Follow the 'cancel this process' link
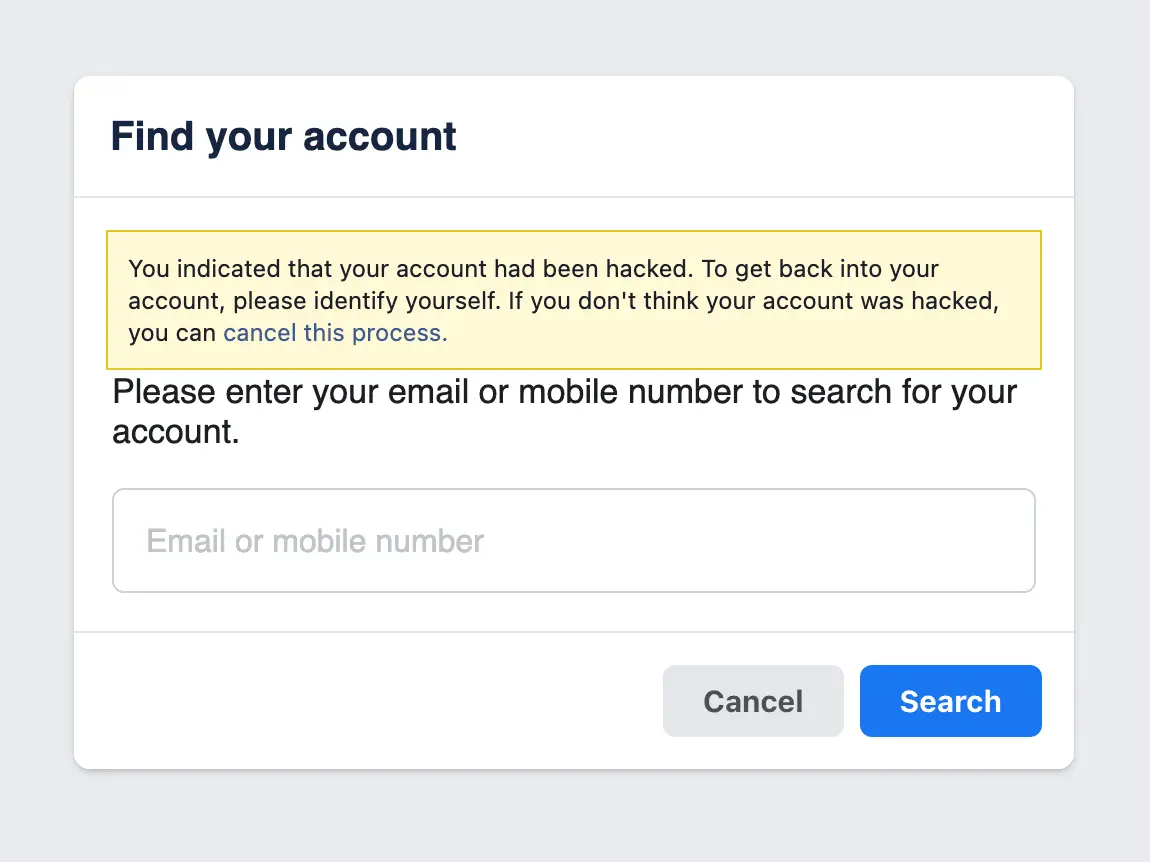 335,333
